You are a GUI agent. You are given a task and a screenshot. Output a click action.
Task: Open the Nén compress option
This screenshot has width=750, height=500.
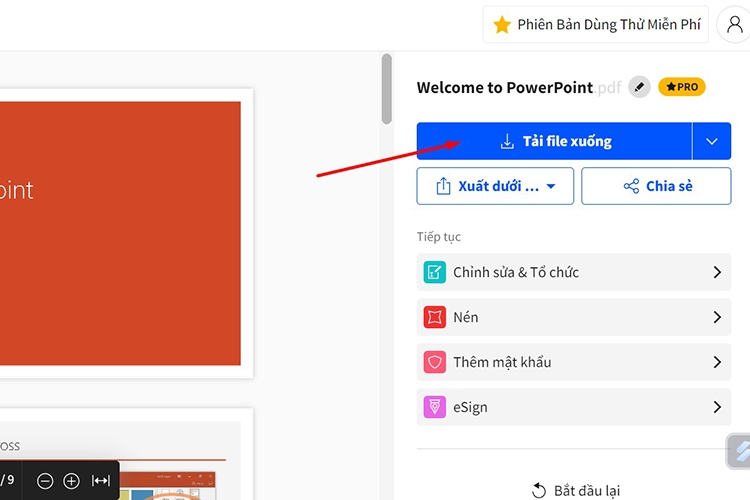tap(574, 317)
